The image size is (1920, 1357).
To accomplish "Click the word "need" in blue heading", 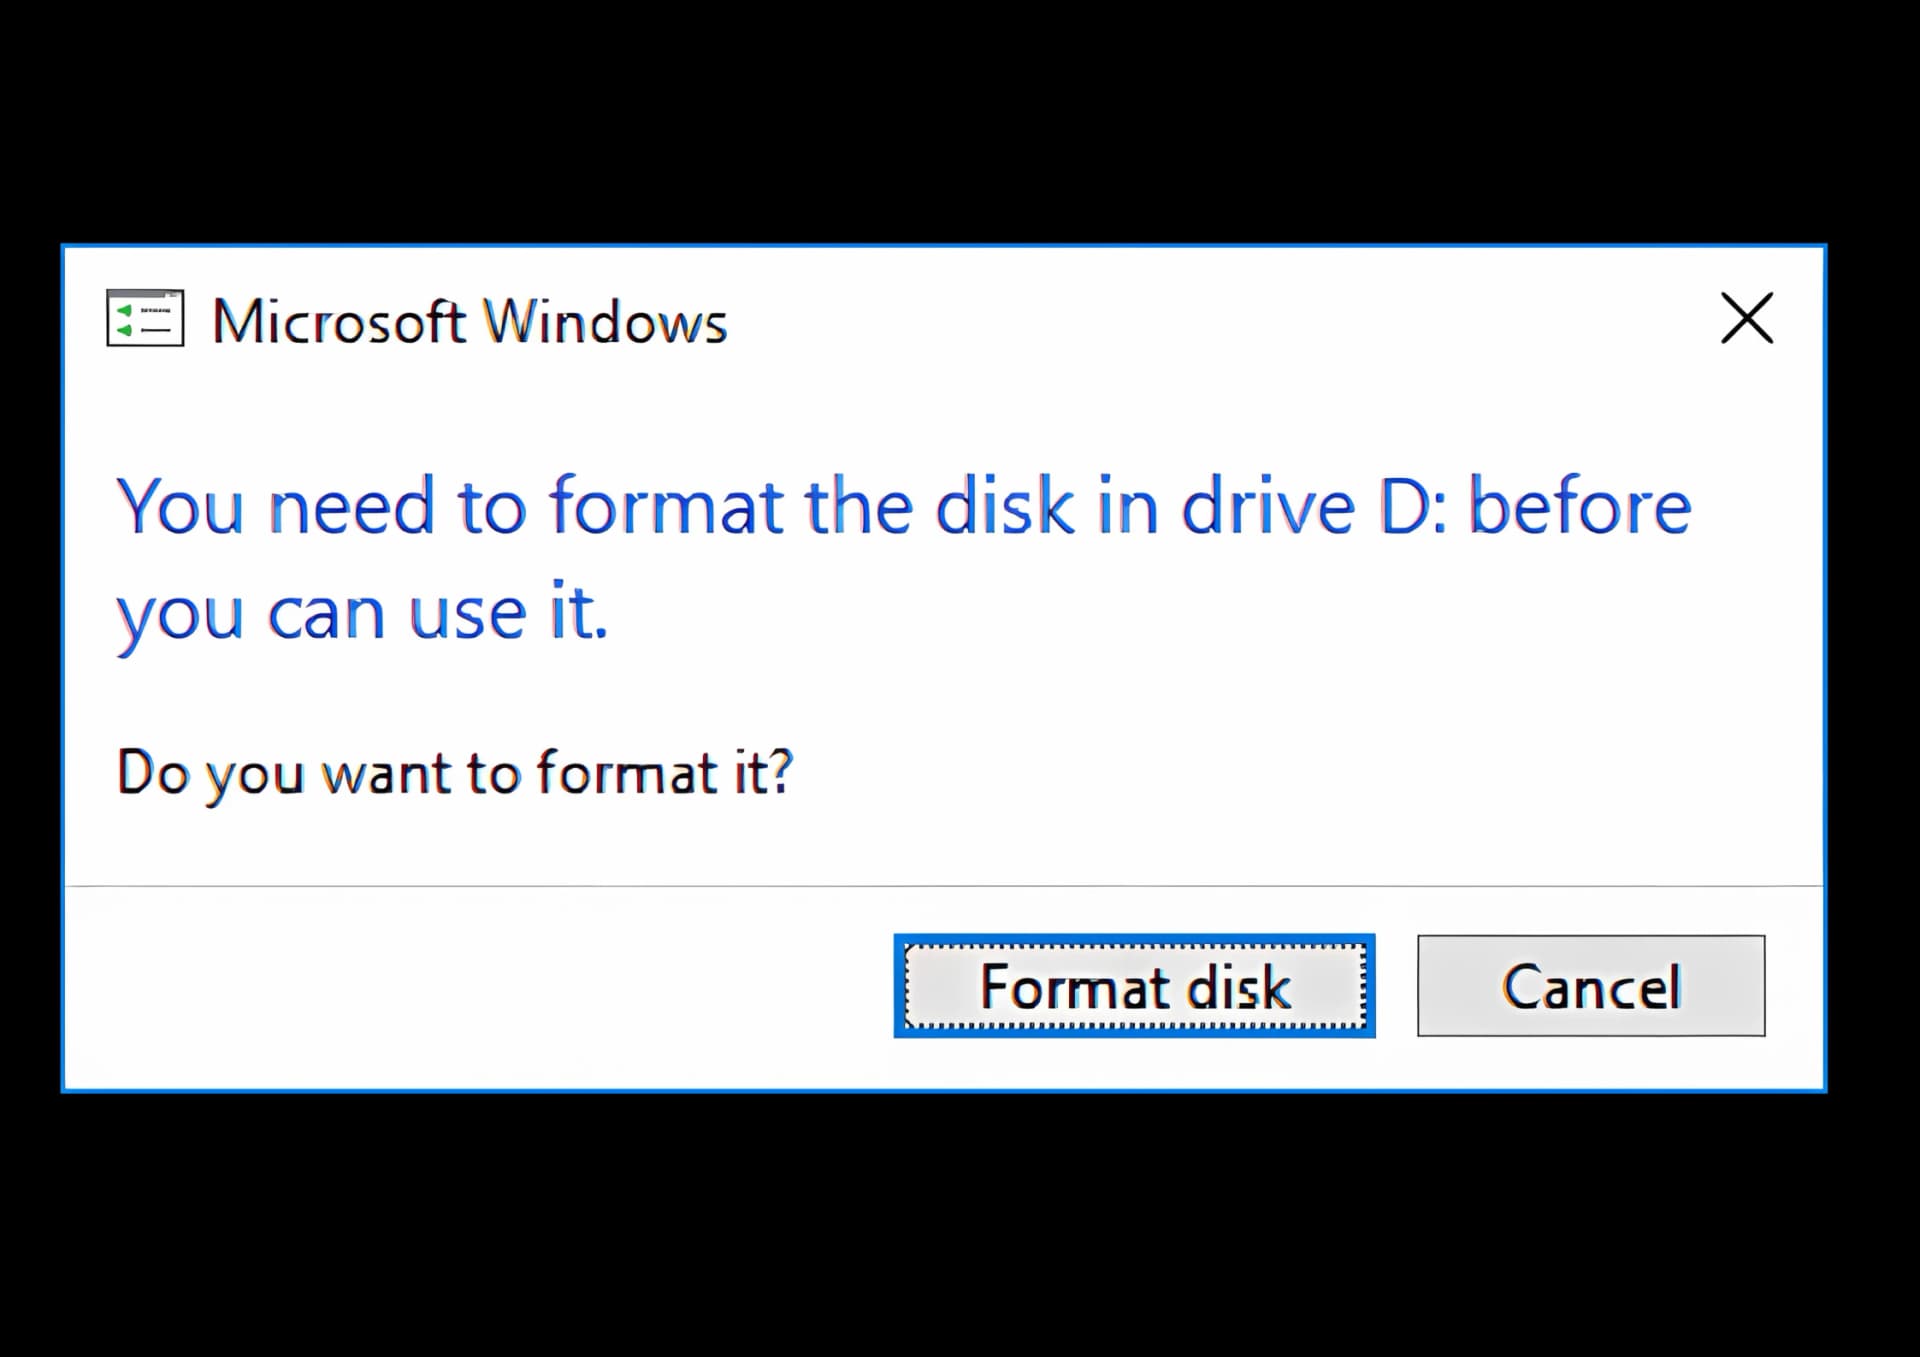I will coord(352,507).
